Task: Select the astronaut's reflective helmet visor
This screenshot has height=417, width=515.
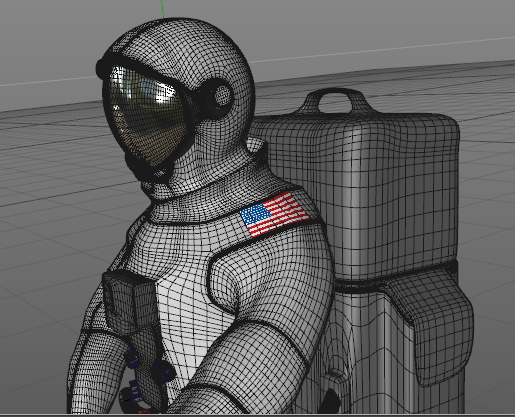Action: click(x=147, y=117)
